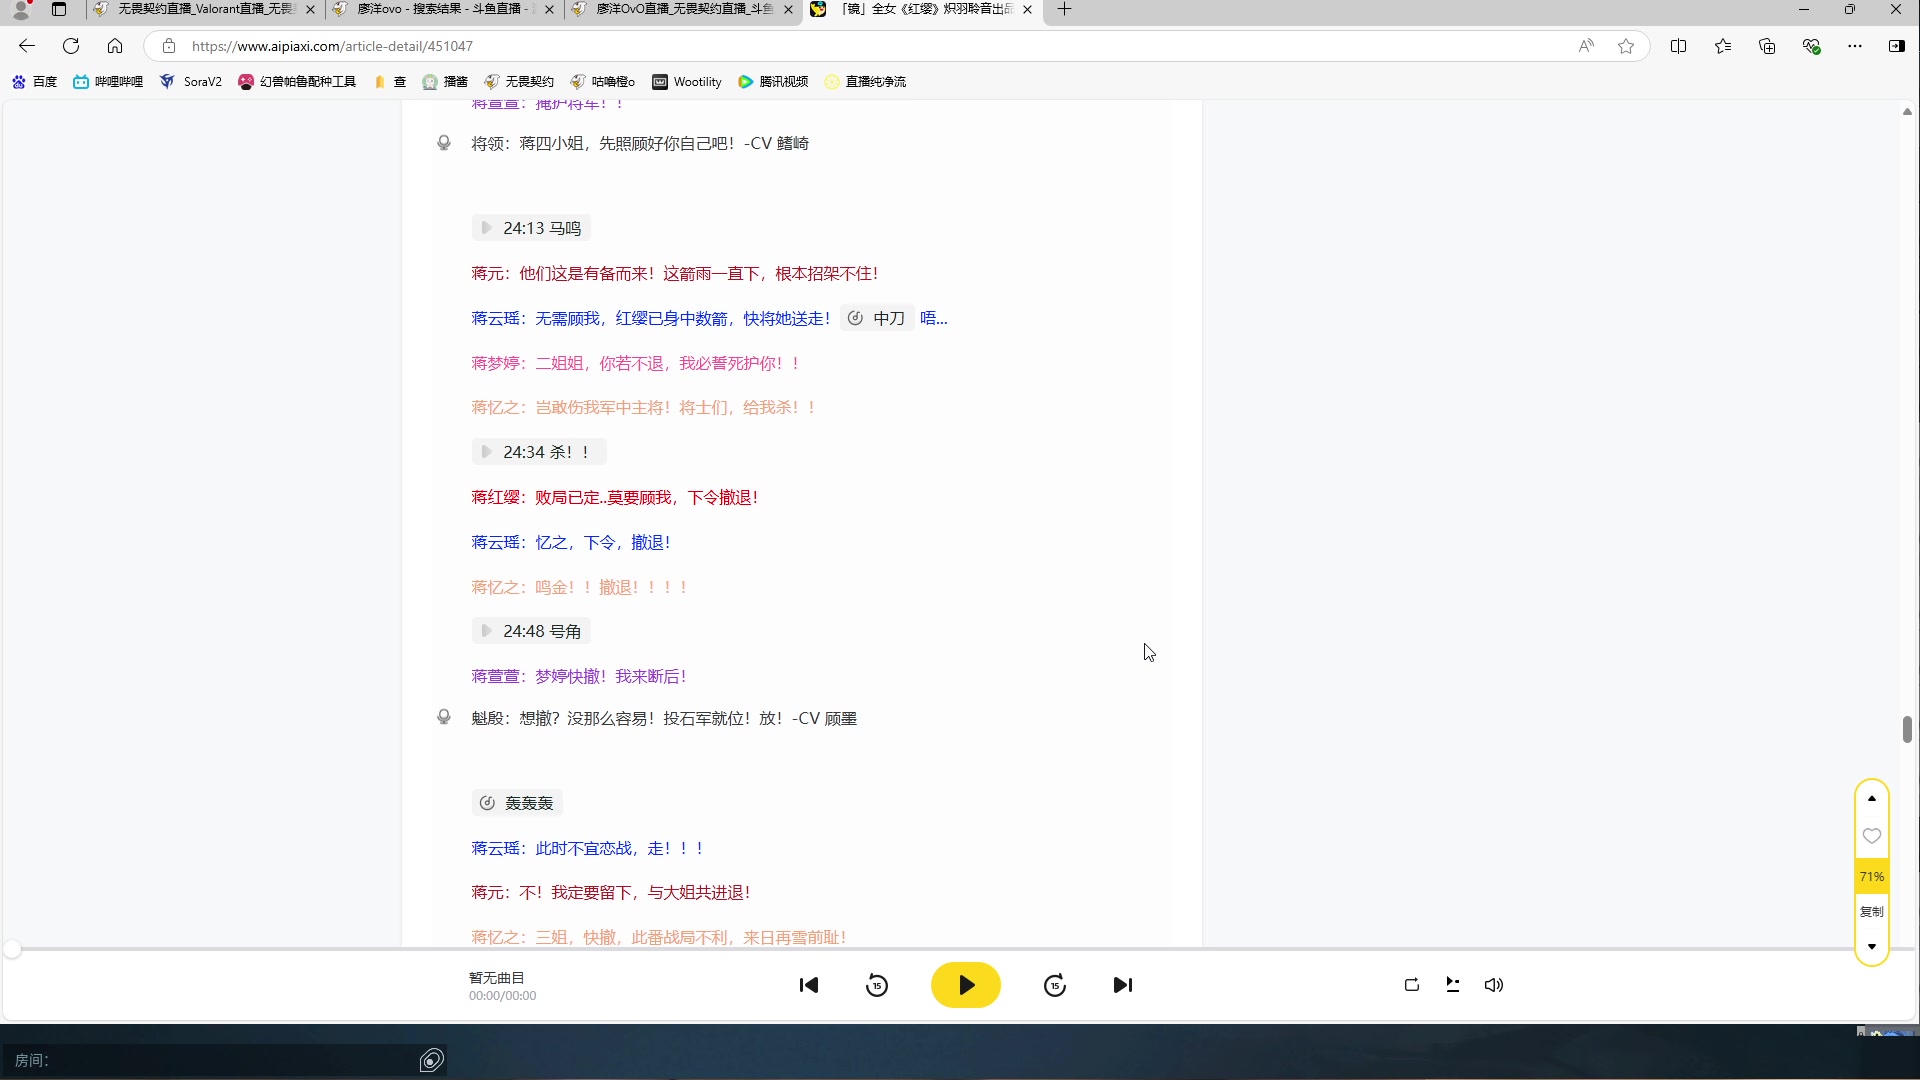Click the down arrow on the floating side panel
The height and width of the screenshot is (1080, 1920).
pyautogui.click(x=1872, y=946)
